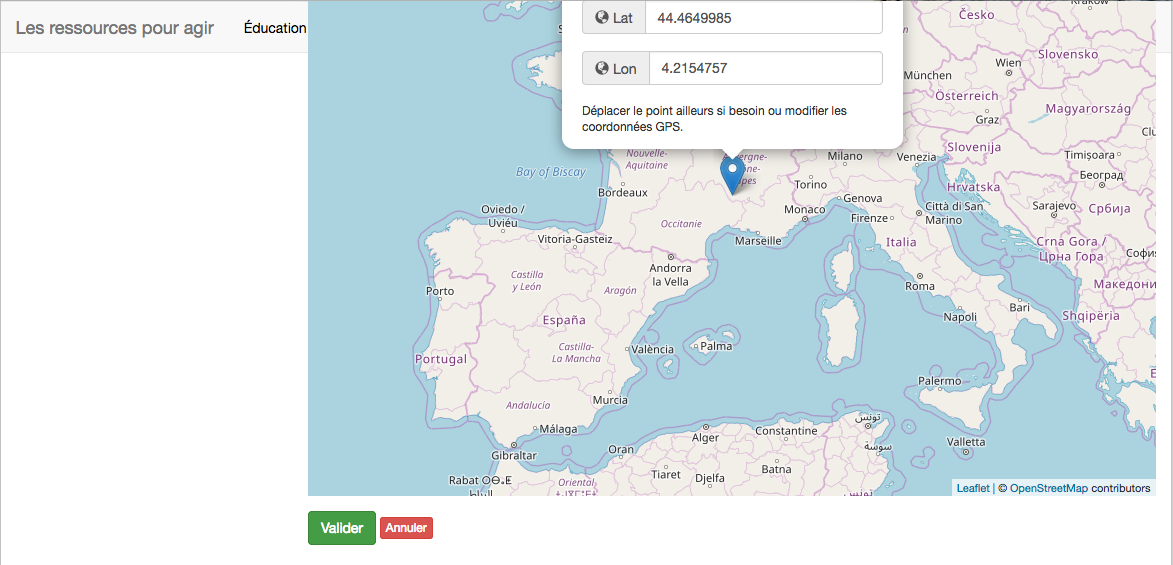The width and height of the screenshot is (1173, 565).
Task: Click the Constantine city label
Action: [x=785, y=431]
